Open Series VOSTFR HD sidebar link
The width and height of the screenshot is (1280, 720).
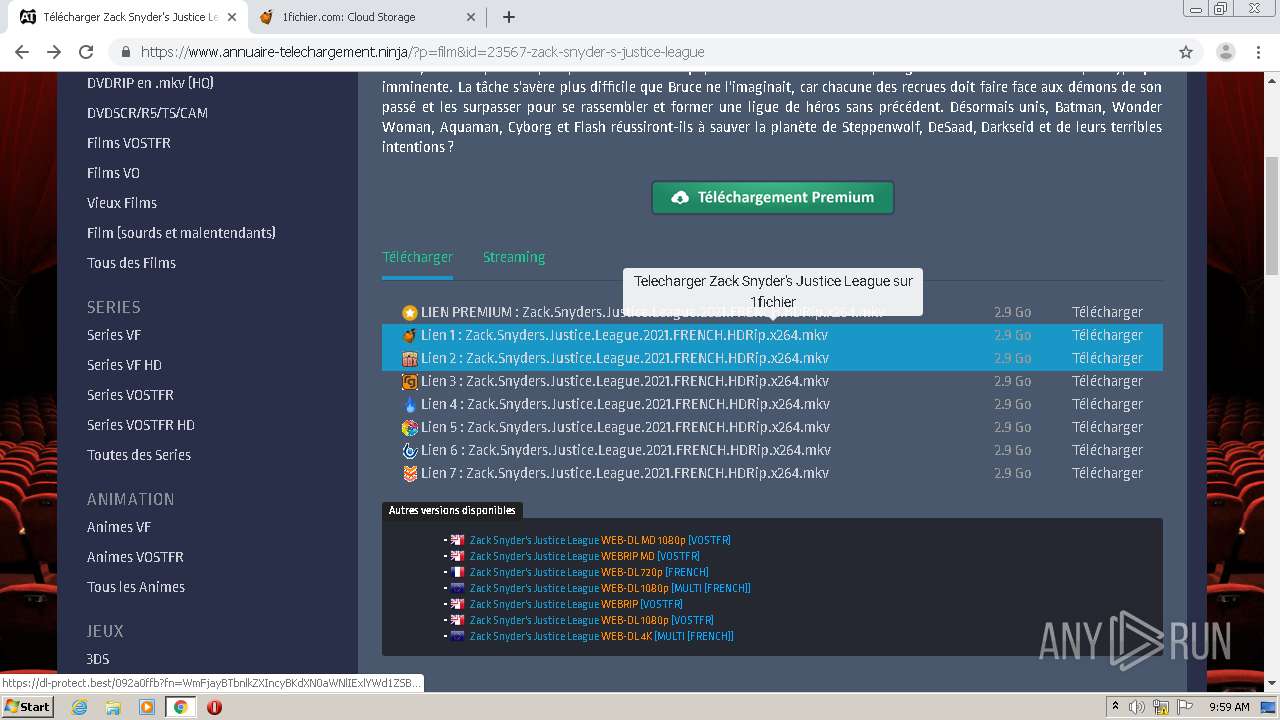(141, 425)
